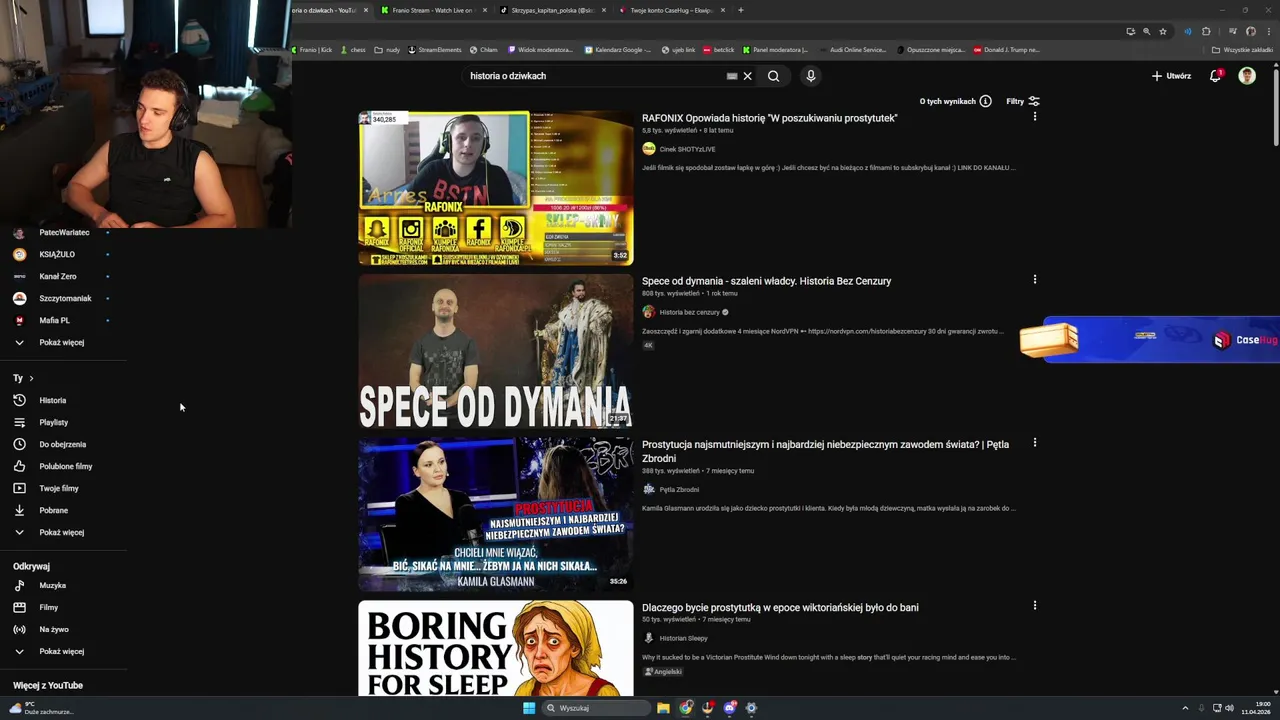Play the Boring History for Sleep thumbnail
Image resolution: width=1280 pixels, height=720 pixels.
click(496, 648)
